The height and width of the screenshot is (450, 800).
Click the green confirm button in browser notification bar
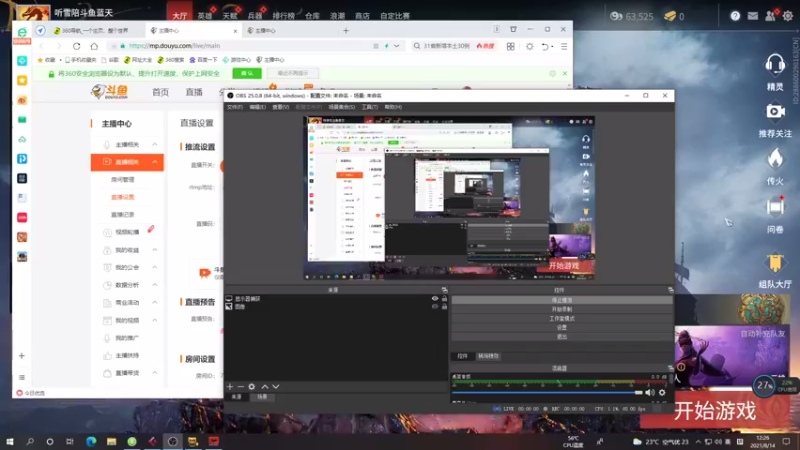point(247,73)
